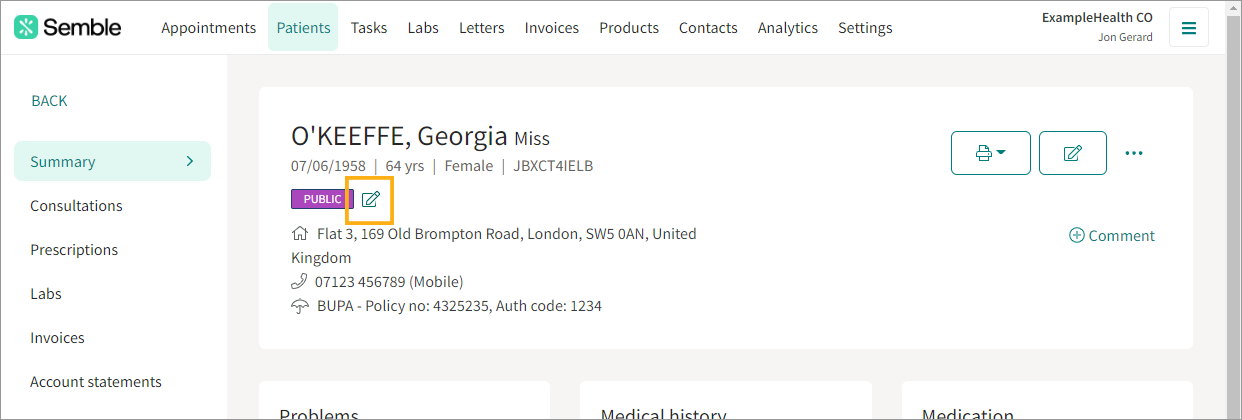Open the three-dot more options menu
Image resolution: width=1242 pixels, height=420 pixels.
tap(1133, 153)
